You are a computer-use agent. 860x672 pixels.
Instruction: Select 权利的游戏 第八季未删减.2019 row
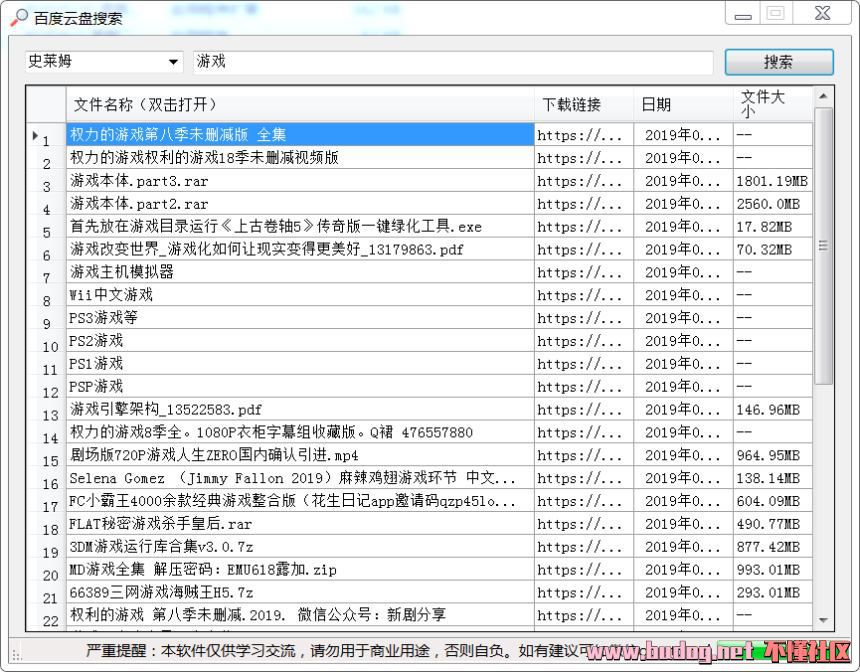(300, 615)
